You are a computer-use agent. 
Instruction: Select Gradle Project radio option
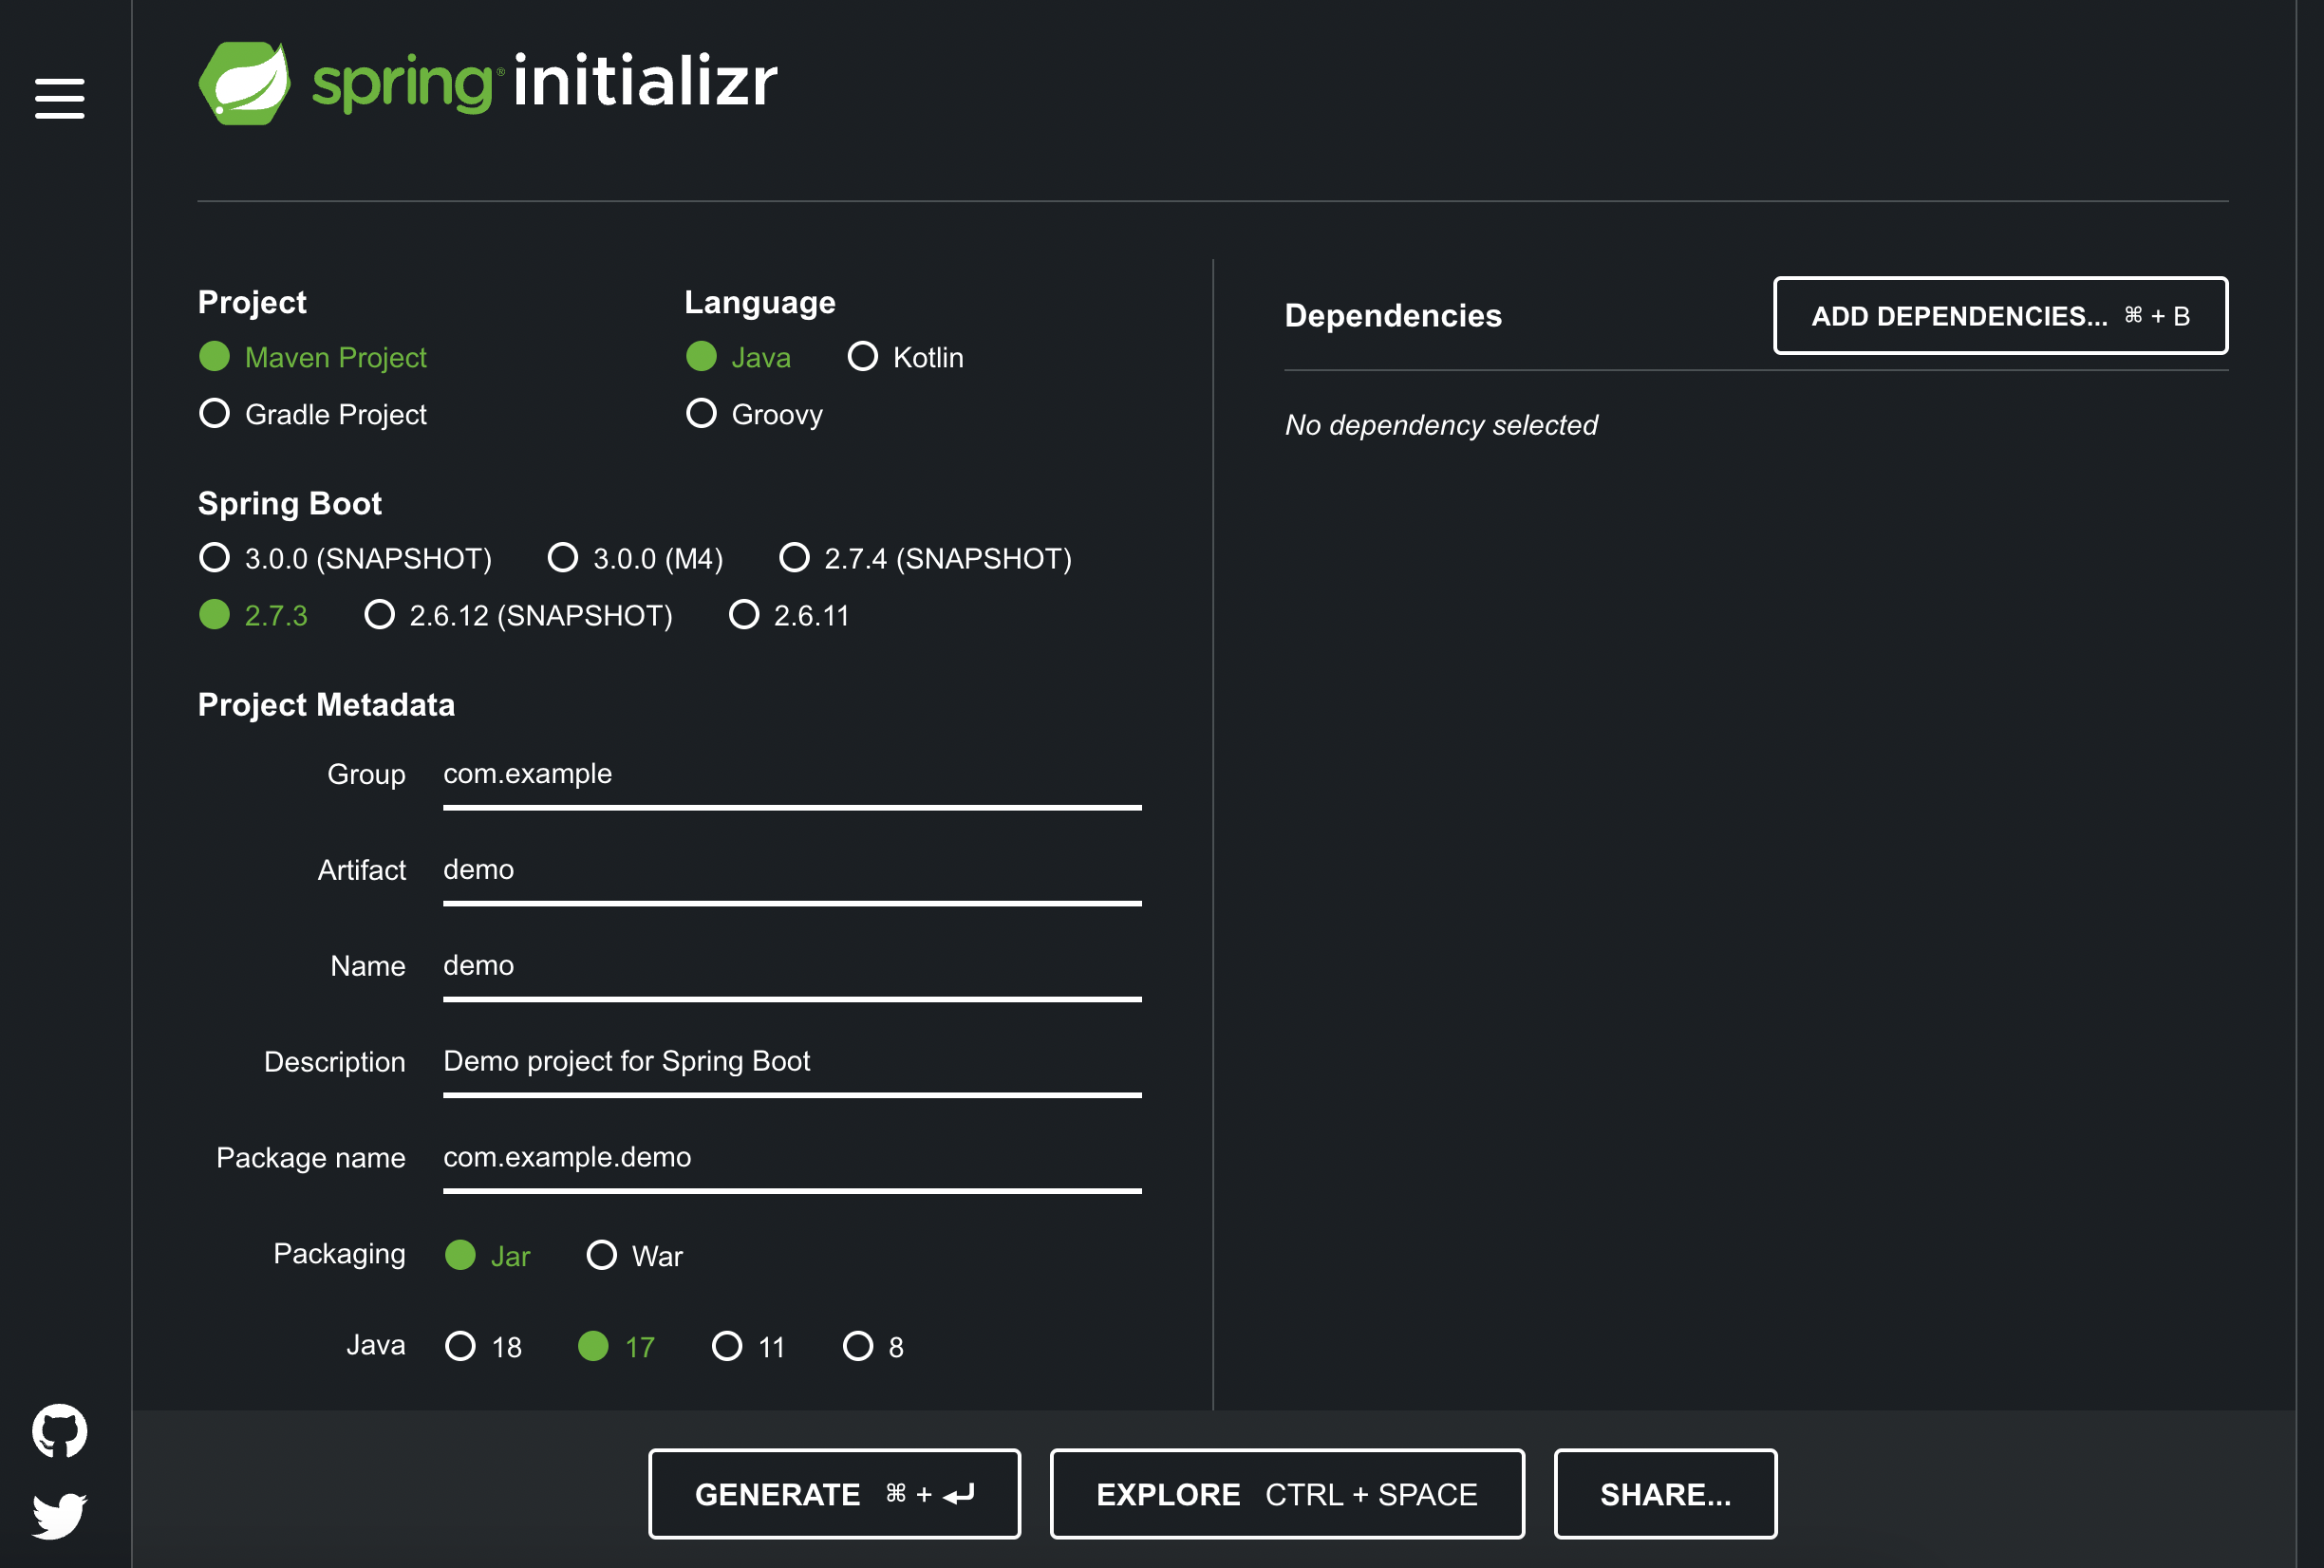(215, 413)
